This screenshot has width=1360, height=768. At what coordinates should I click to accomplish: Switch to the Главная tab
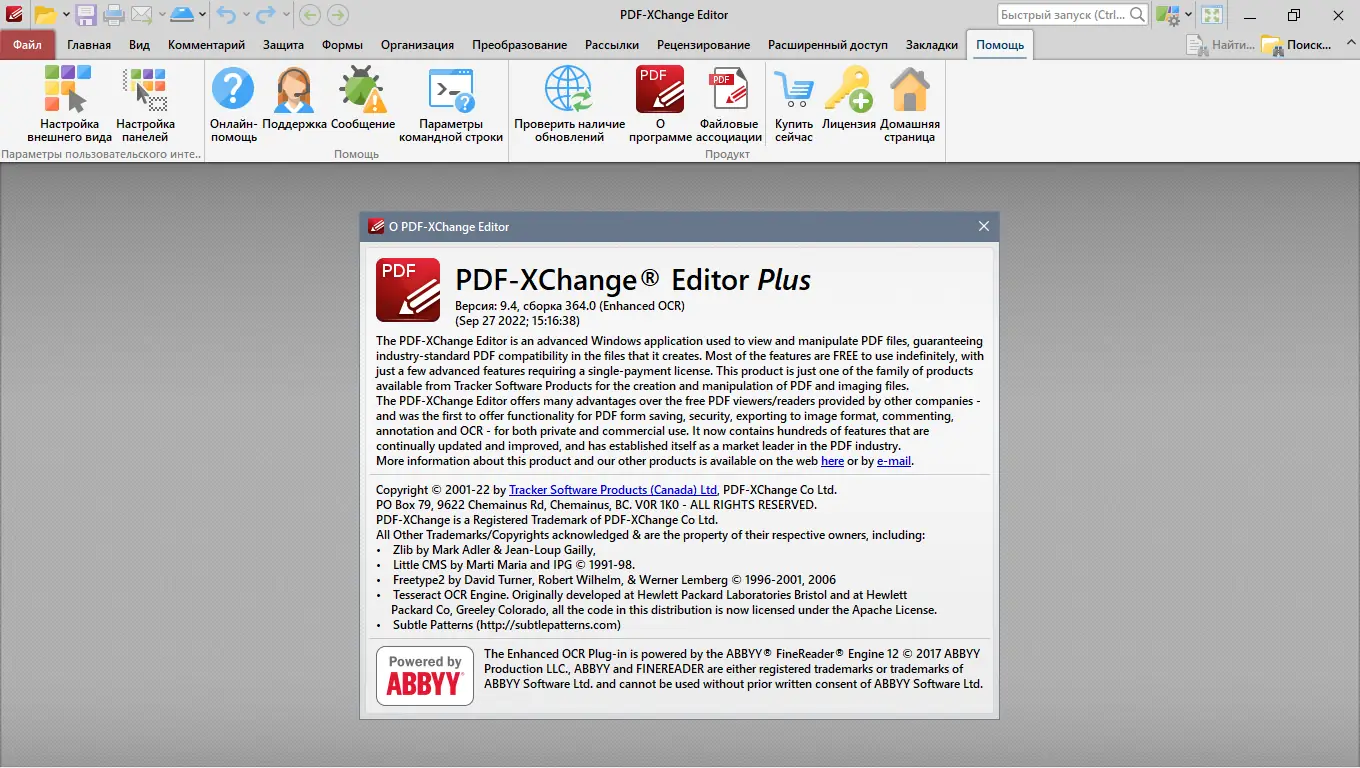tap(89, 45)
